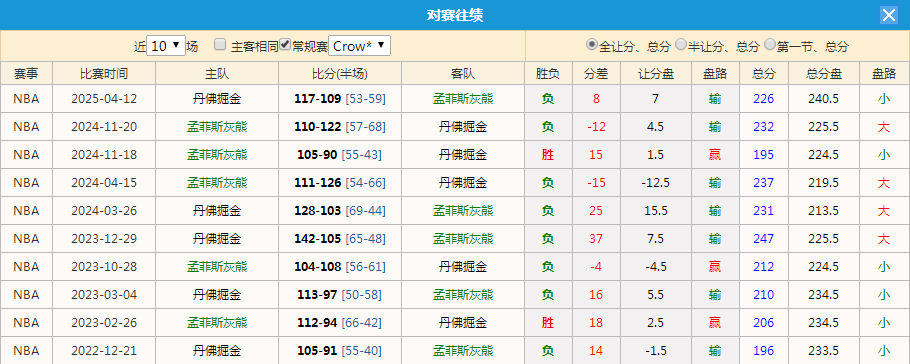The height and width of the screenshot is (364, 910).
Task: Click the 比分(半场) column header
Action: point(340,74)
